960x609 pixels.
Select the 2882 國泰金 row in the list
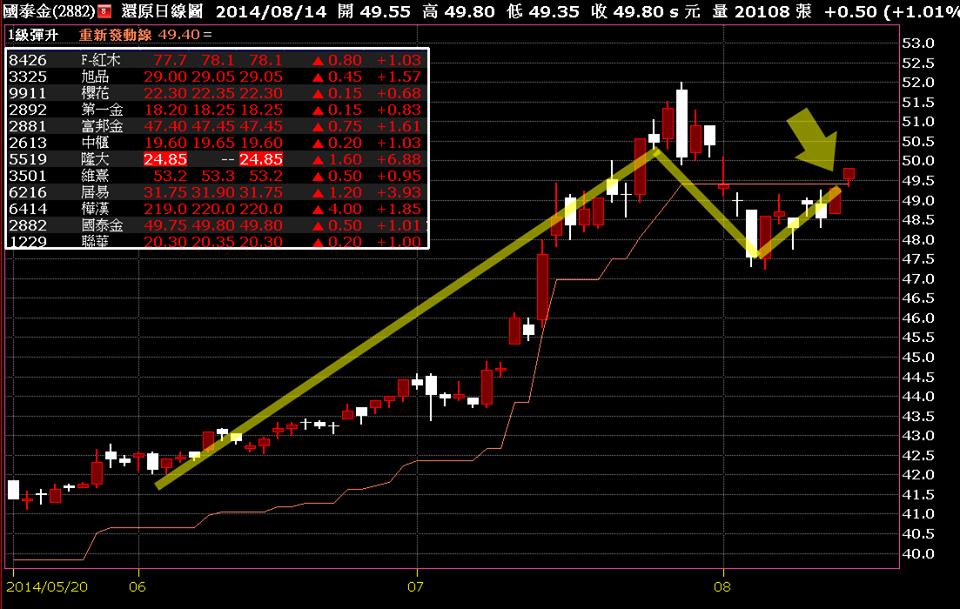(x=217, y=225)
